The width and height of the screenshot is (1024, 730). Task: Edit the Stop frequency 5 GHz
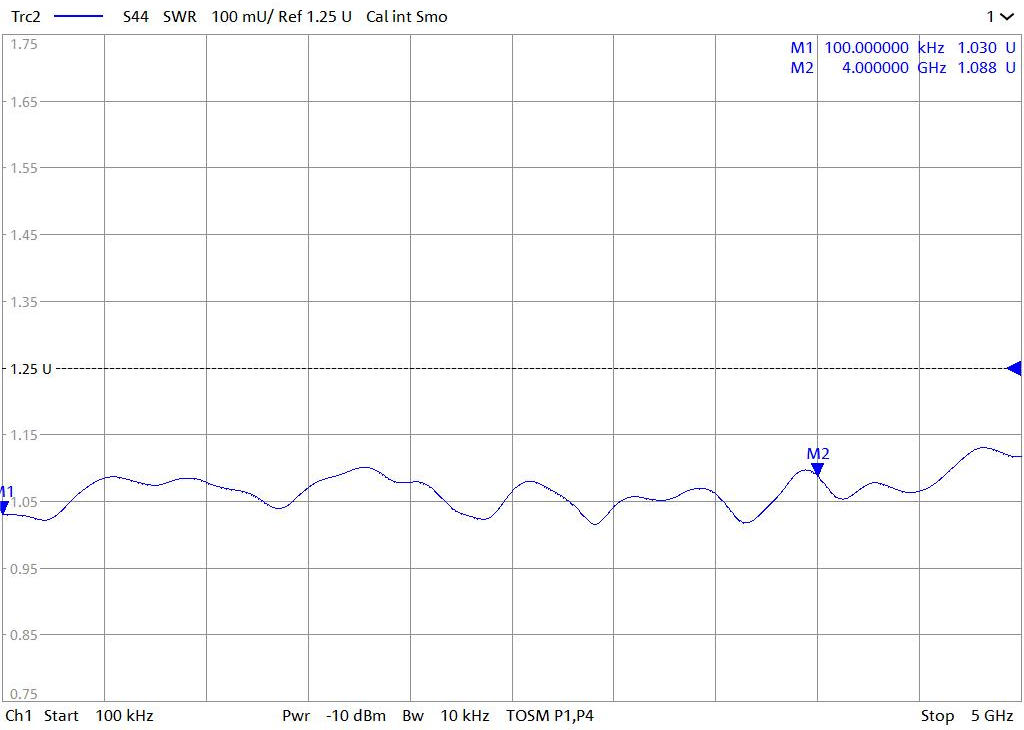(967, 716)
